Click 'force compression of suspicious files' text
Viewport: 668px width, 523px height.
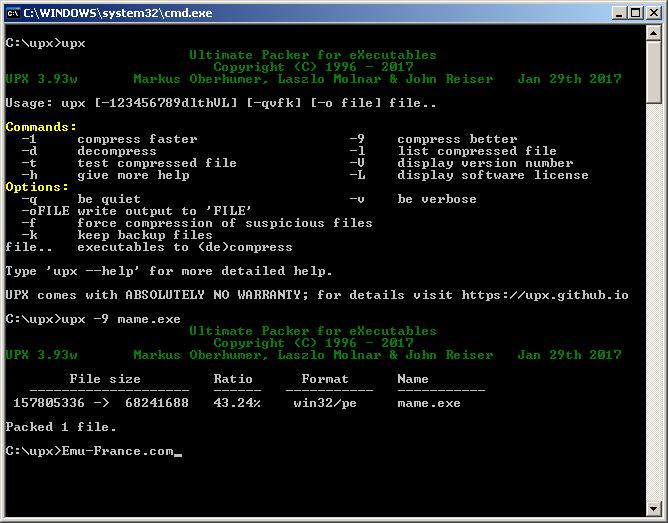(225, 223)
